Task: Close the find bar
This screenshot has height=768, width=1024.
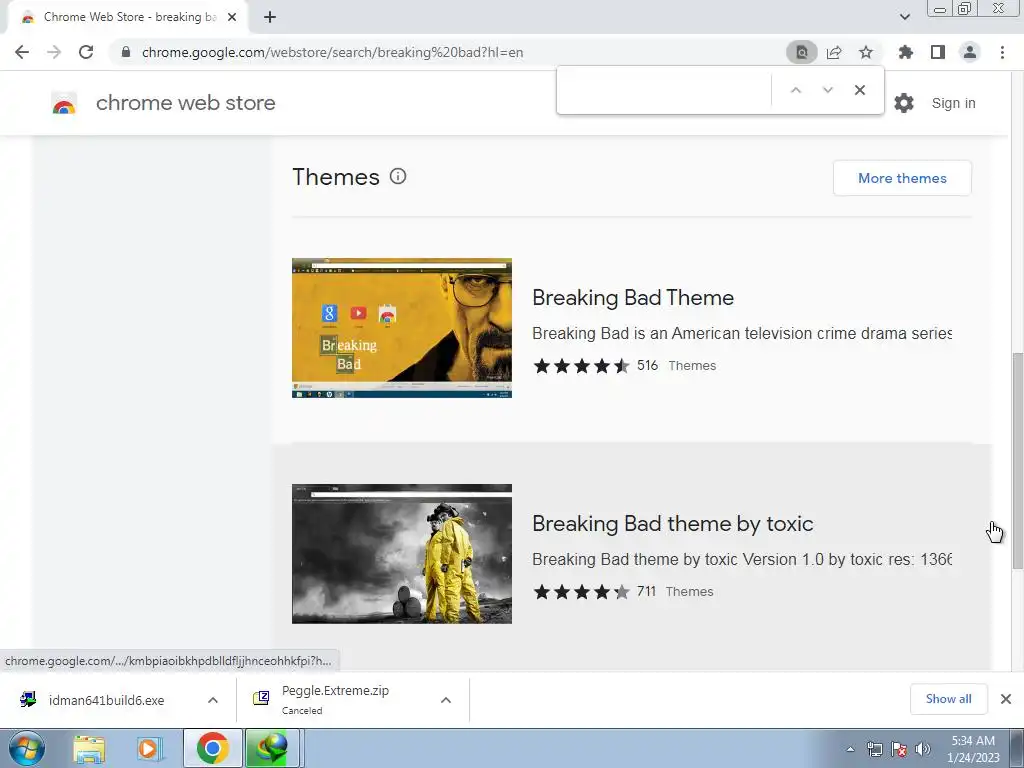Action: pyautogui.click(x=860, y=90)
